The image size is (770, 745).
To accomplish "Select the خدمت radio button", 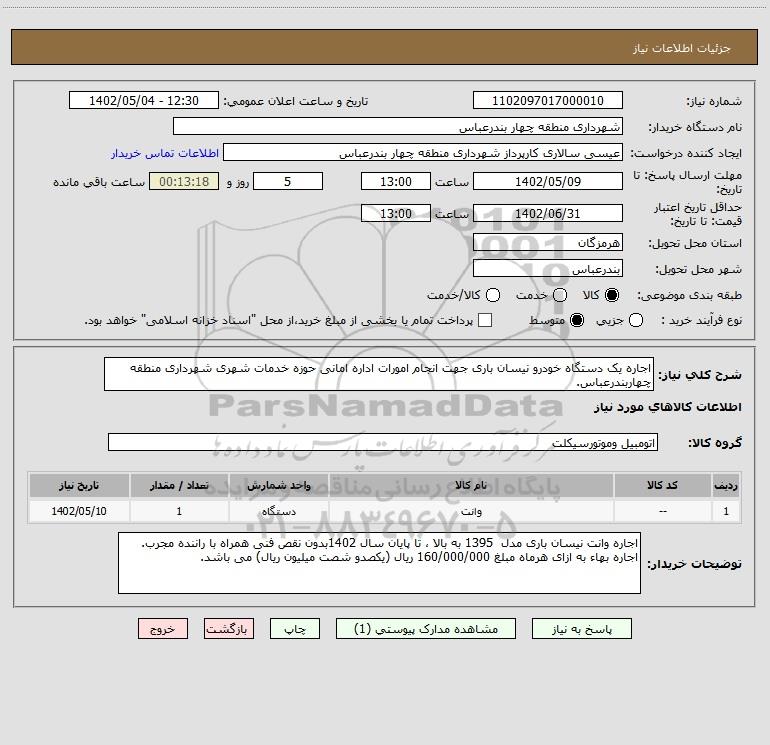I will [x=560, y=295].
